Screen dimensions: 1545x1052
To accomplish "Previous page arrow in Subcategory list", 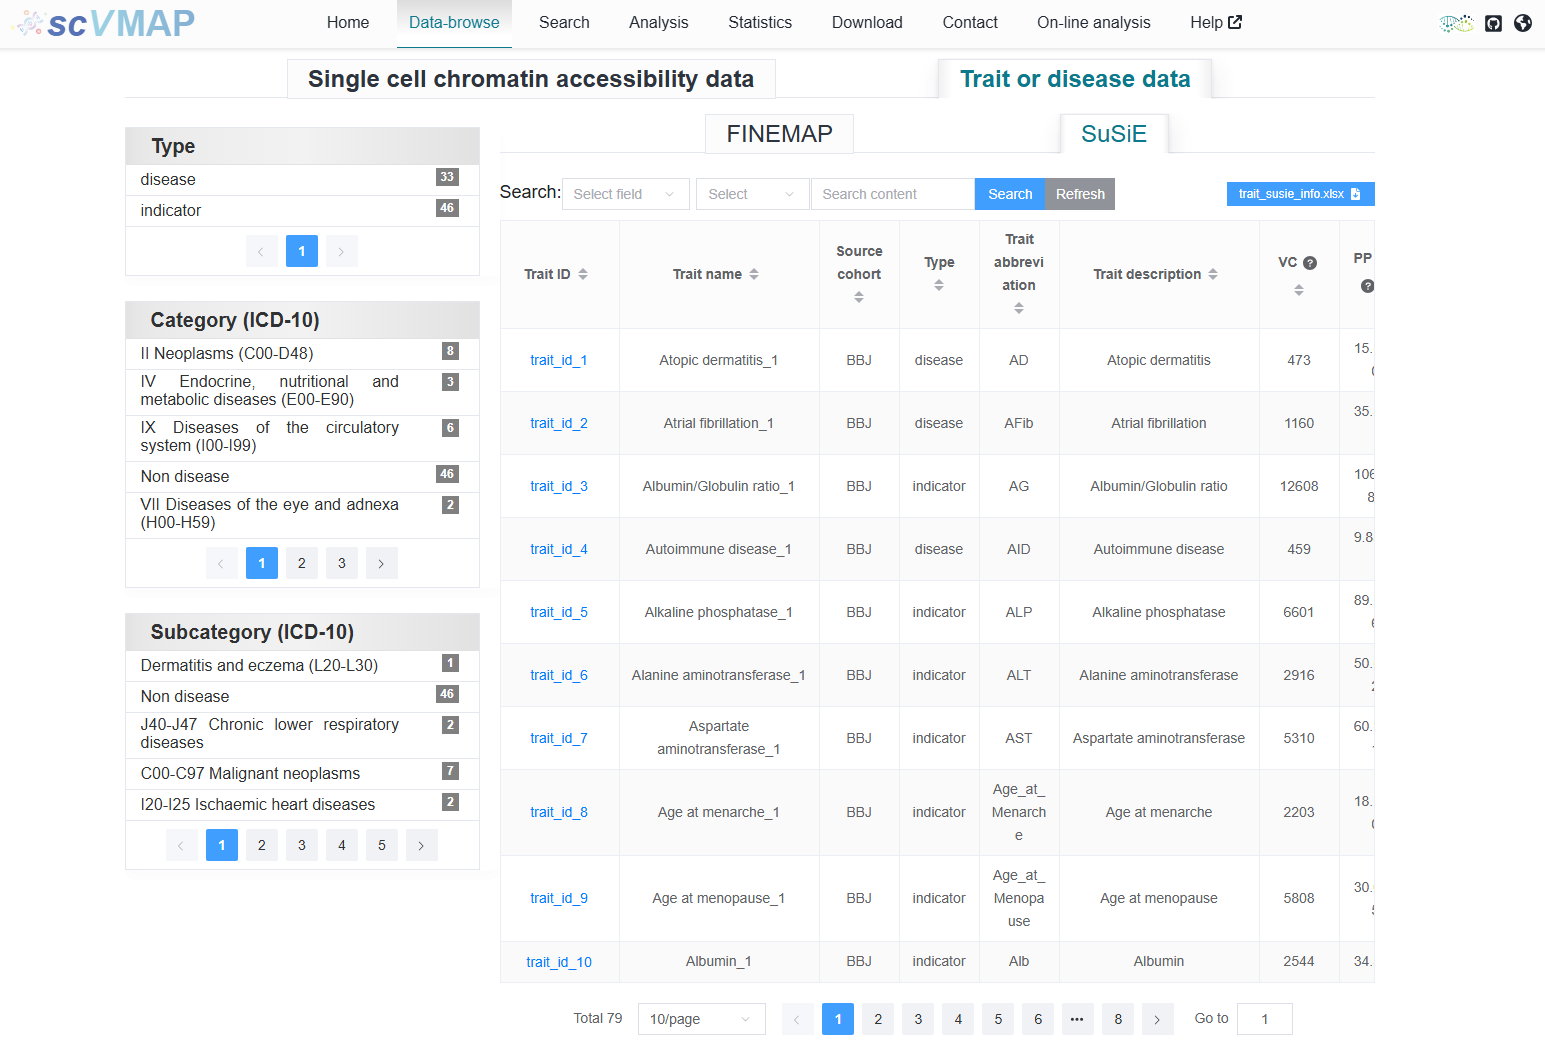I will pos(182,845).
